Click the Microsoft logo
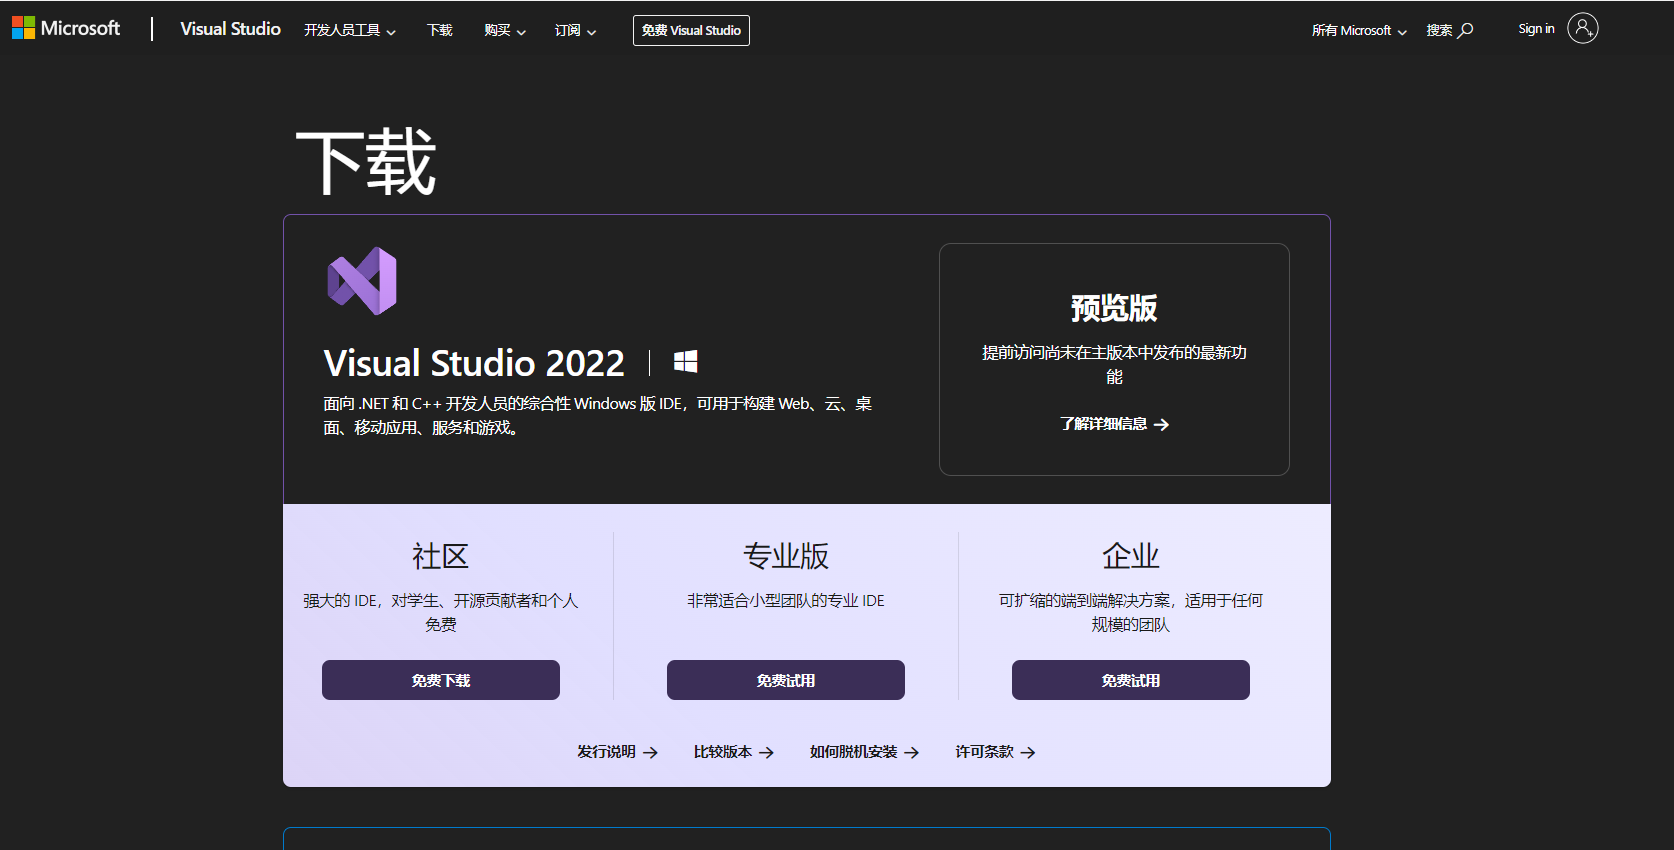This screenshot has width=1674, height=850. (66, 28)
